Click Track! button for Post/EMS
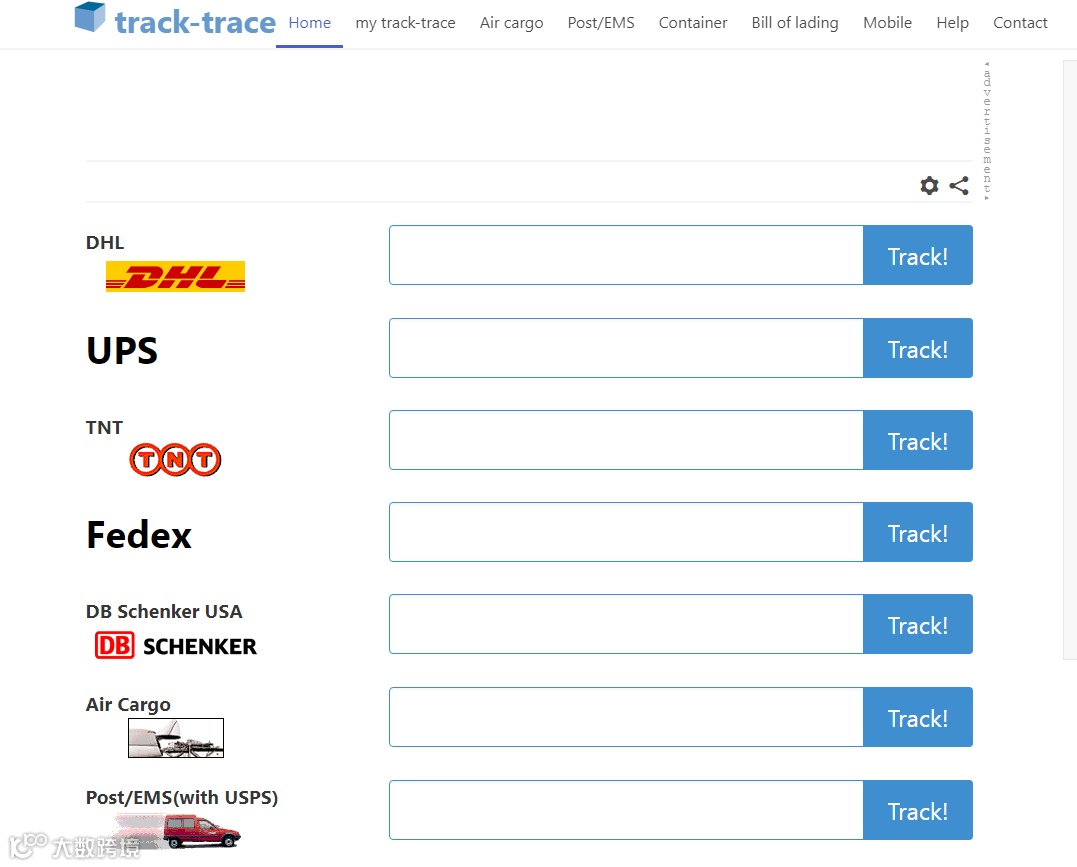 point(918,809)
